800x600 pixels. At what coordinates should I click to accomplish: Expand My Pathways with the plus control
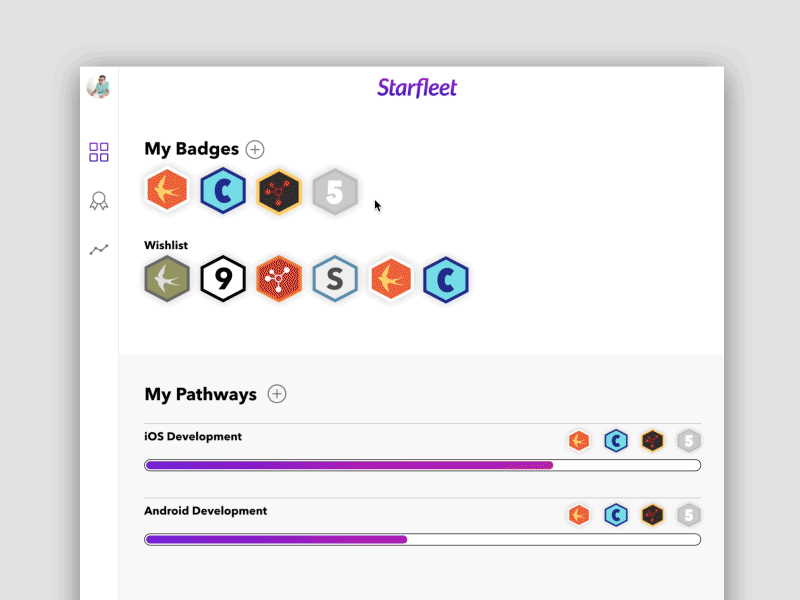click(x=277, y=394)
